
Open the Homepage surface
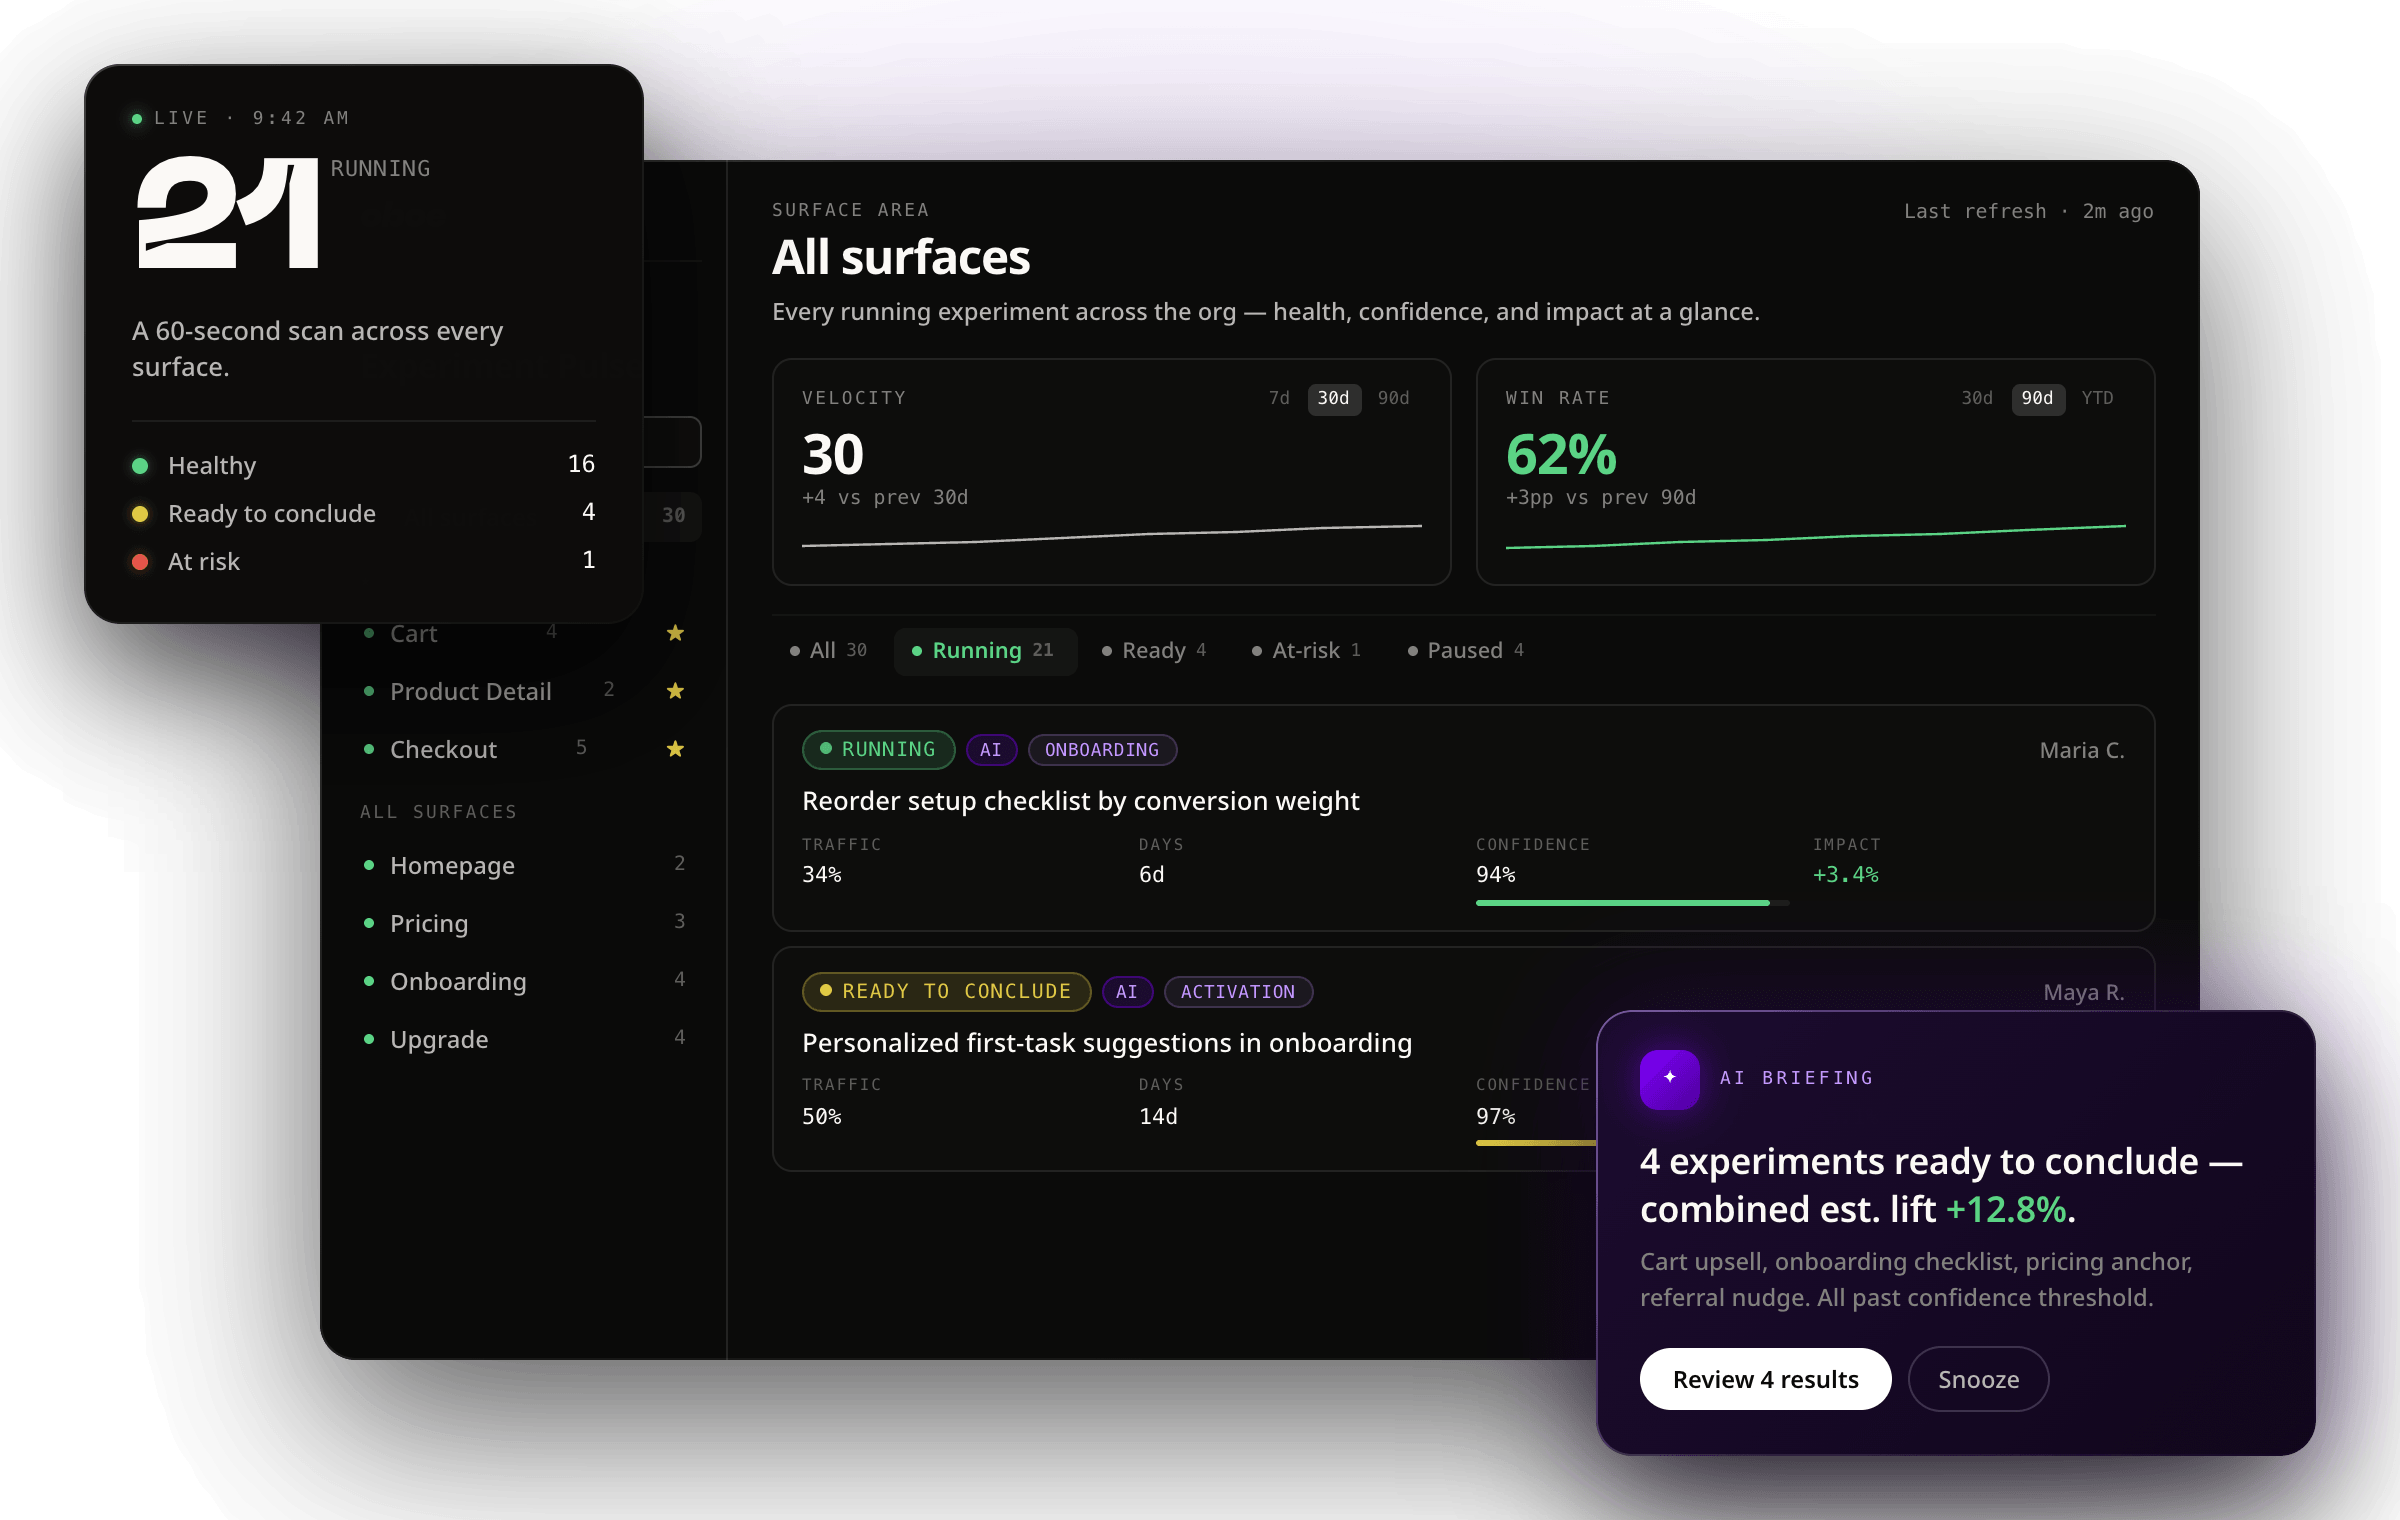click(524, 865)
